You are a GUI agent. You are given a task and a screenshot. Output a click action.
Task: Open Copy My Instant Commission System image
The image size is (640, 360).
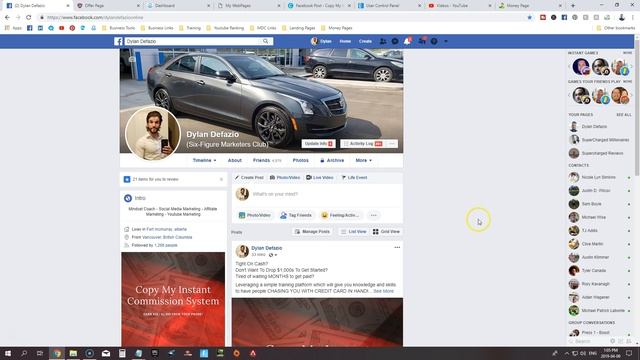coord(173,299)
